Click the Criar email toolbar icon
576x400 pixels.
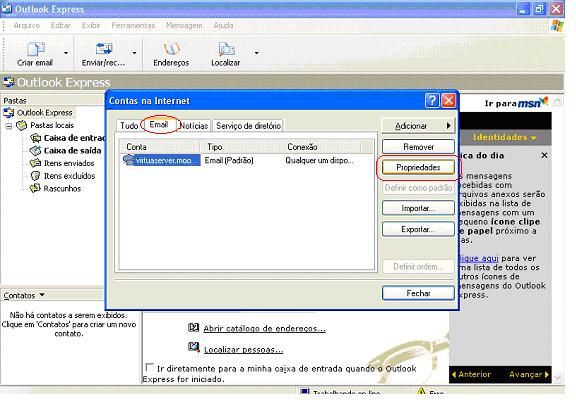pyautogui.click(x=35, y=49)
